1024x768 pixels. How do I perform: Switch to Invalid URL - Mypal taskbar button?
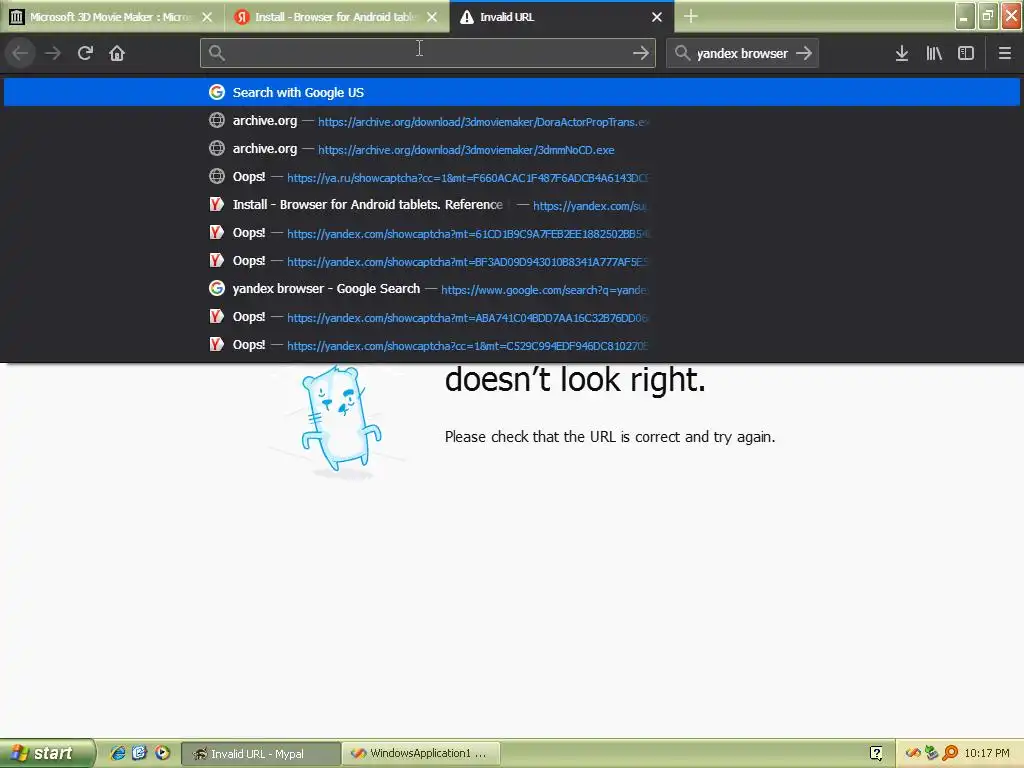[261, 754]
